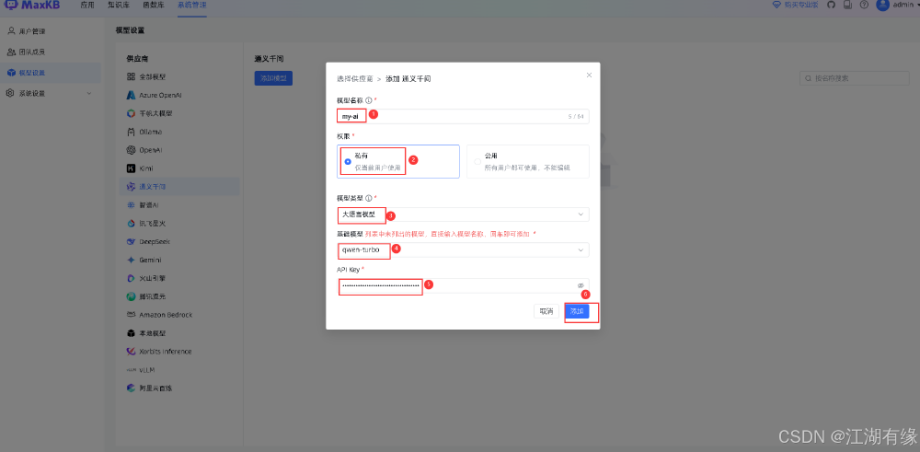Select the vLLM provider

(180, 370)
